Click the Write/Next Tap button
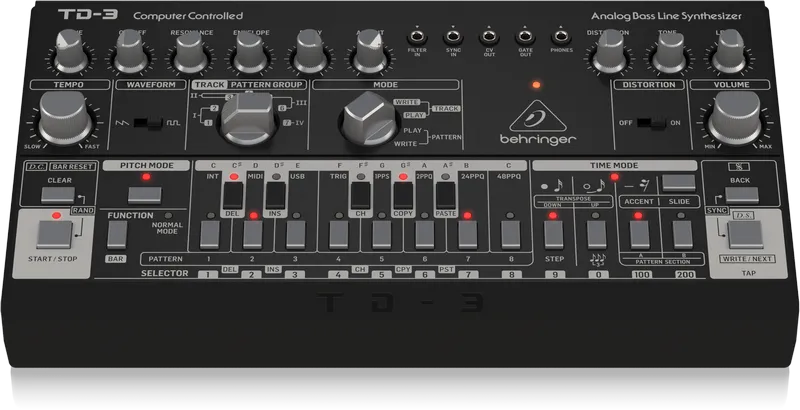The width and height of the screenshot is (800, 410). 745,235
